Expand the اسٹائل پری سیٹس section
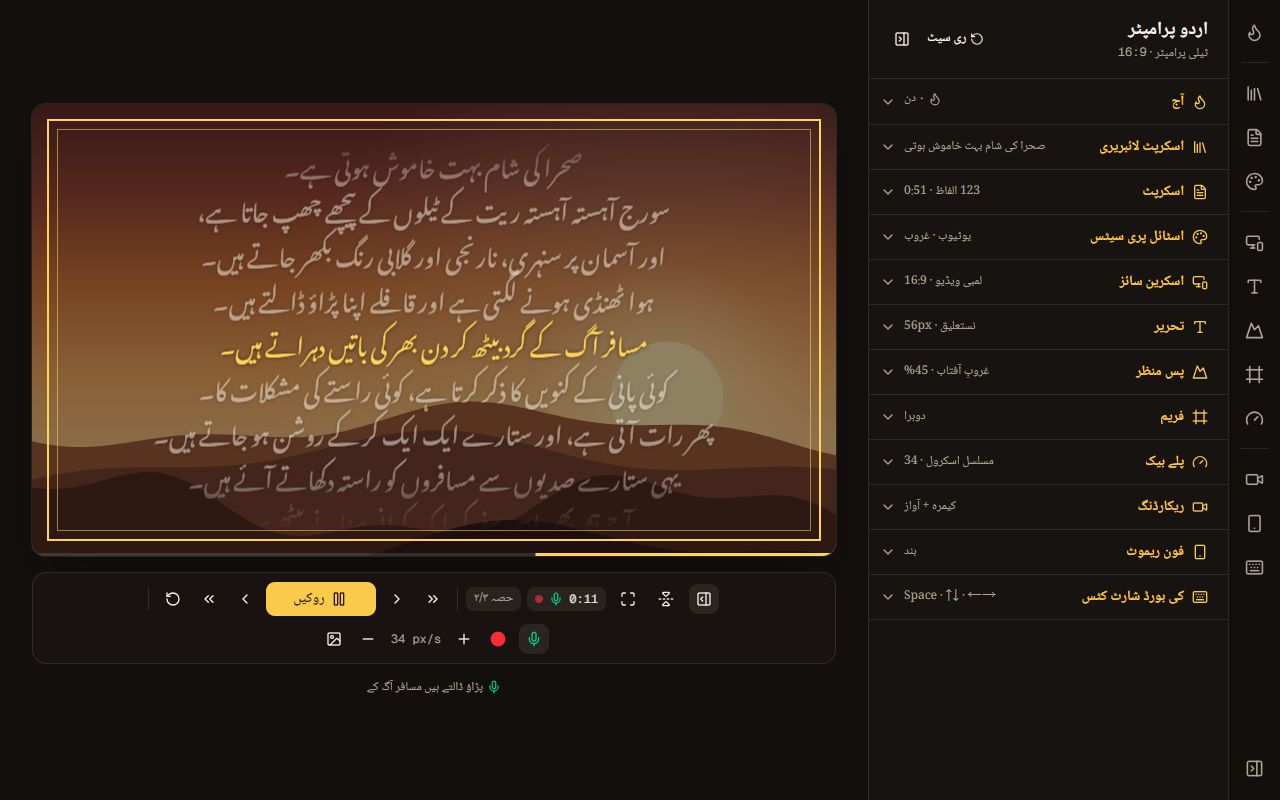 [1048, 237]
